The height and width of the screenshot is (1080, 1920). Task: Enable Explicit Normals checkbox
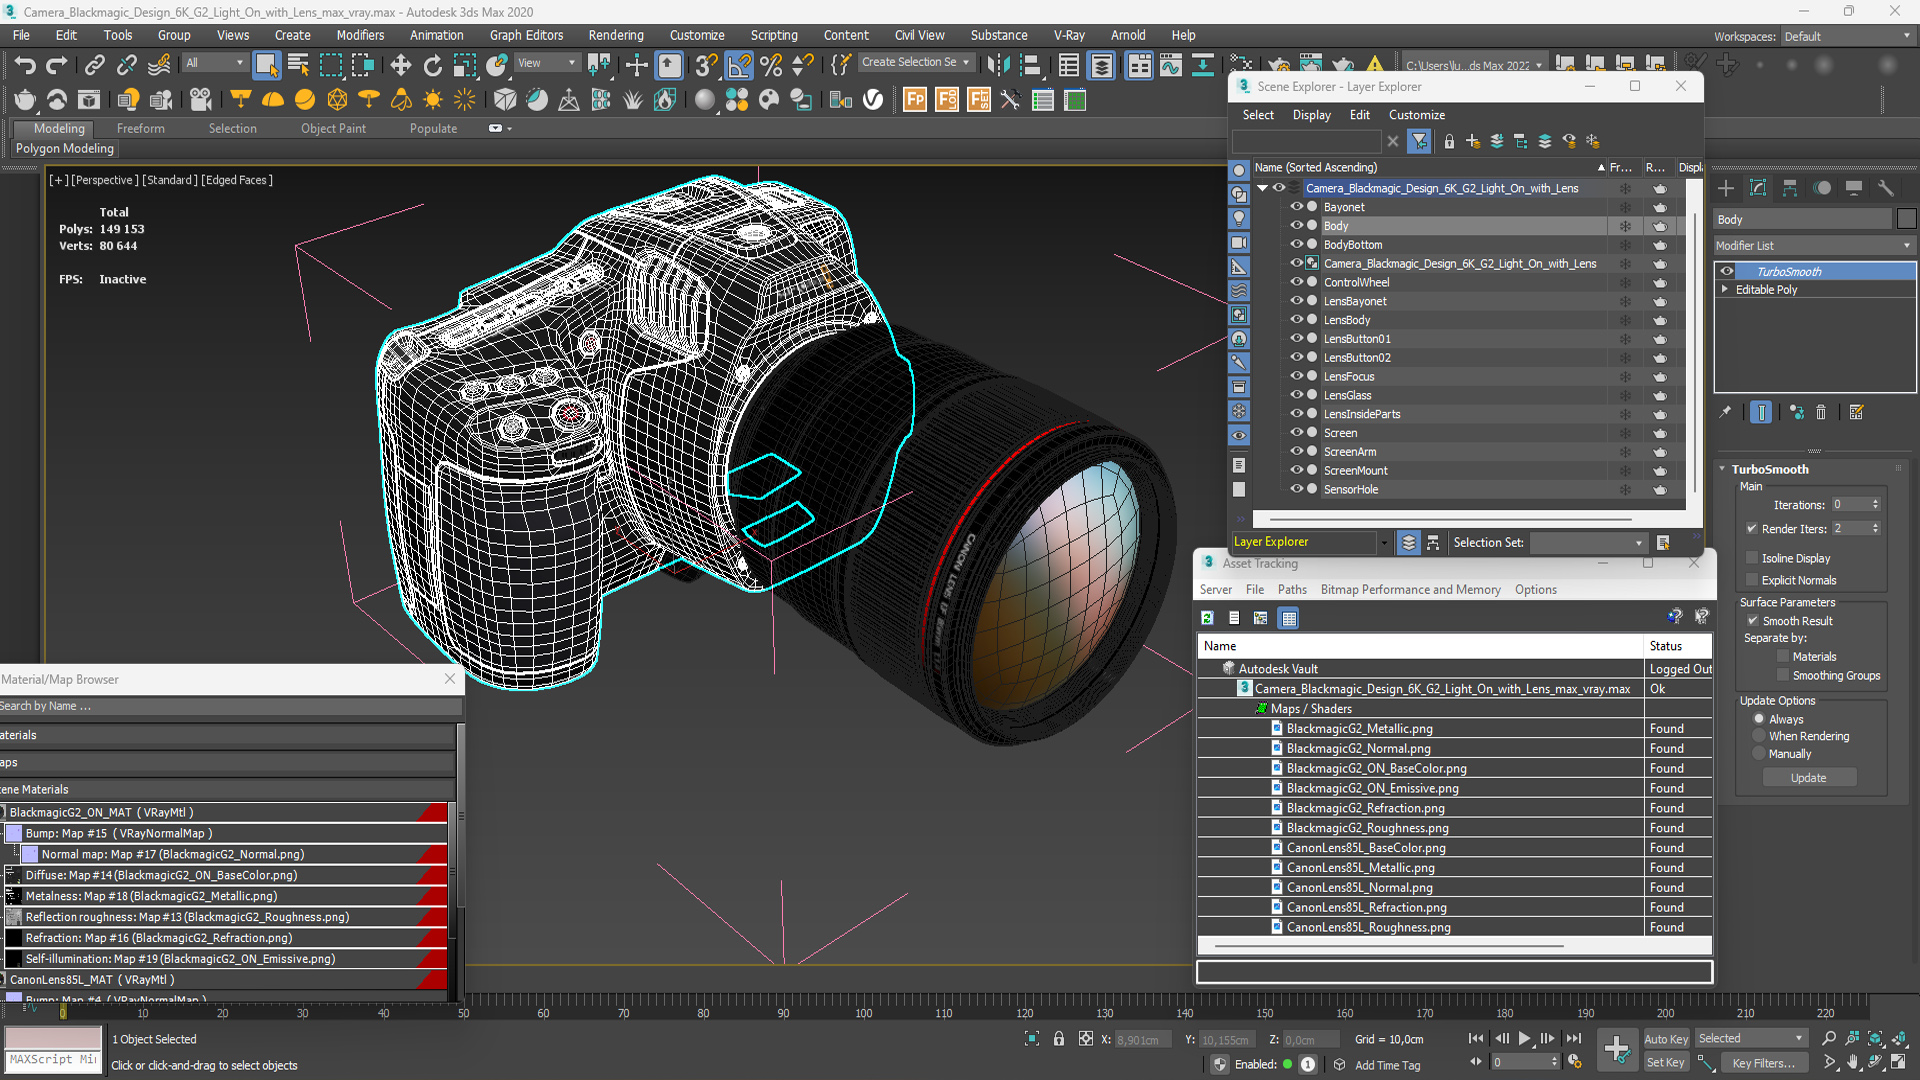coord(1752,580)
